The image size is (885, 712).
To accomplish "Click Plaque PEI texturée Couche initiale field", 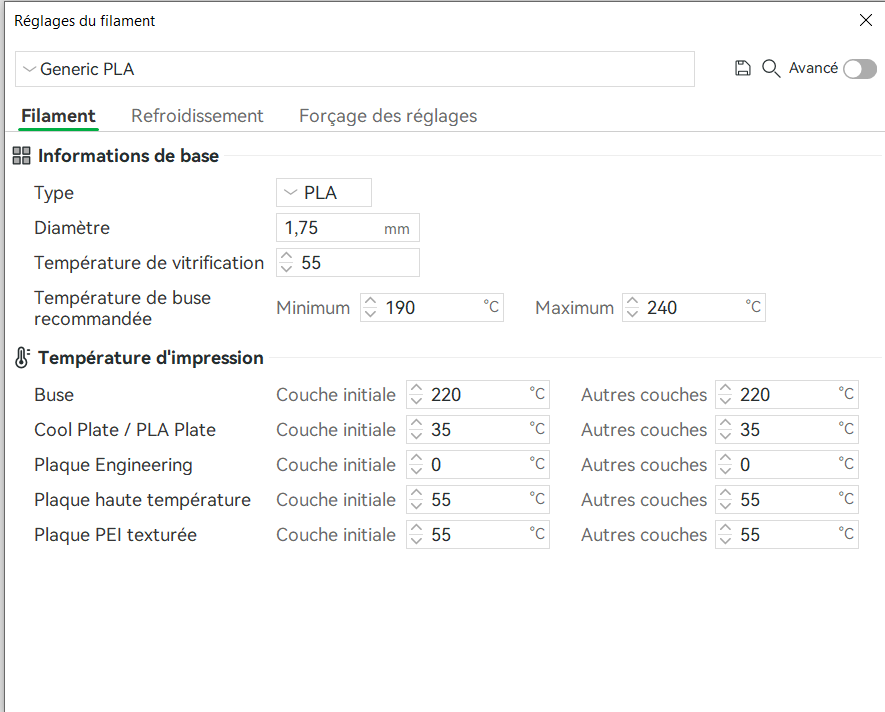I will tap(477, 535).
